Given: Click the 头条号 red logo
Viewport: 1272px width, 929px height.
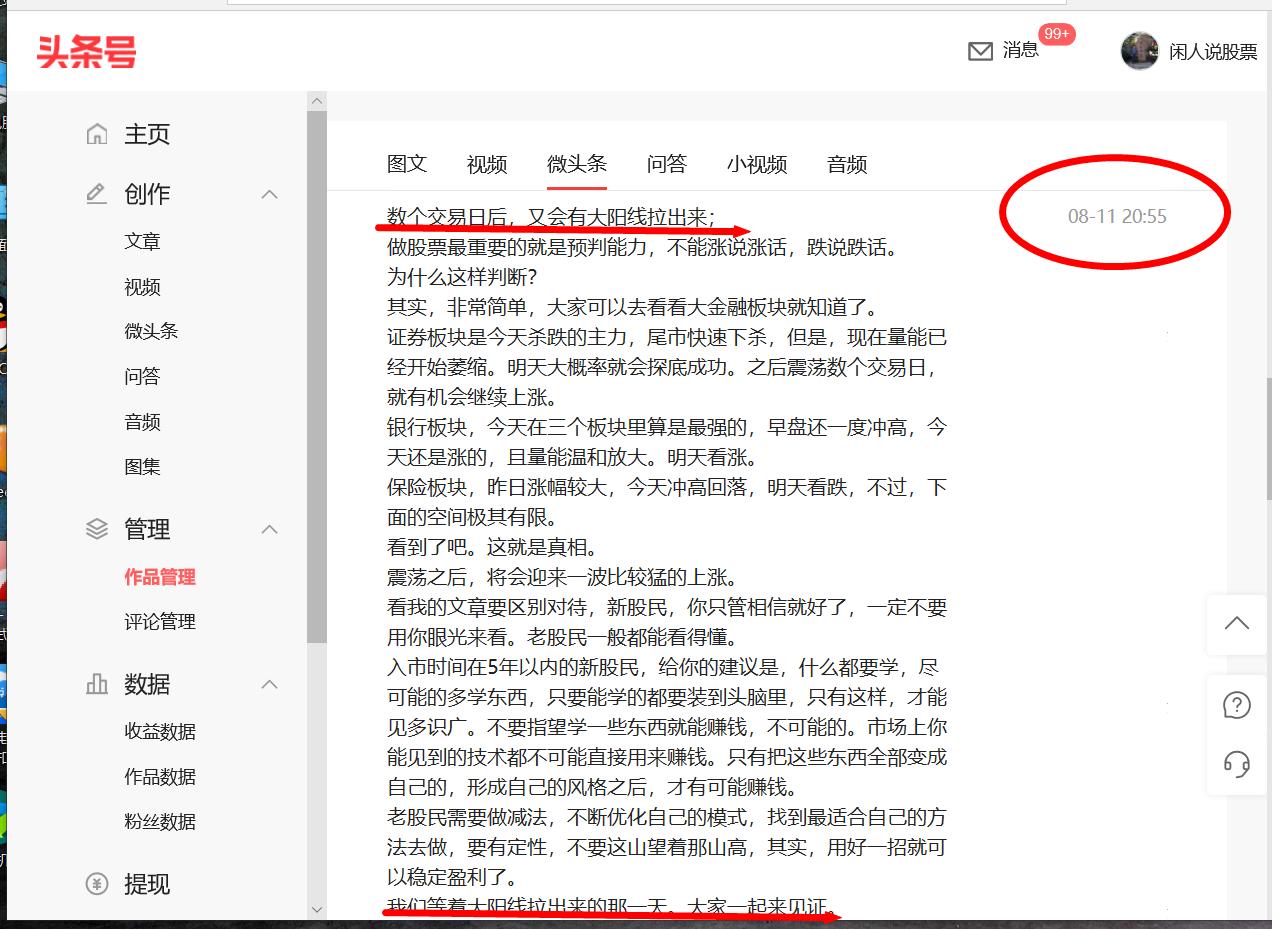Looking at the screenshot, I should tap(85, 51).
